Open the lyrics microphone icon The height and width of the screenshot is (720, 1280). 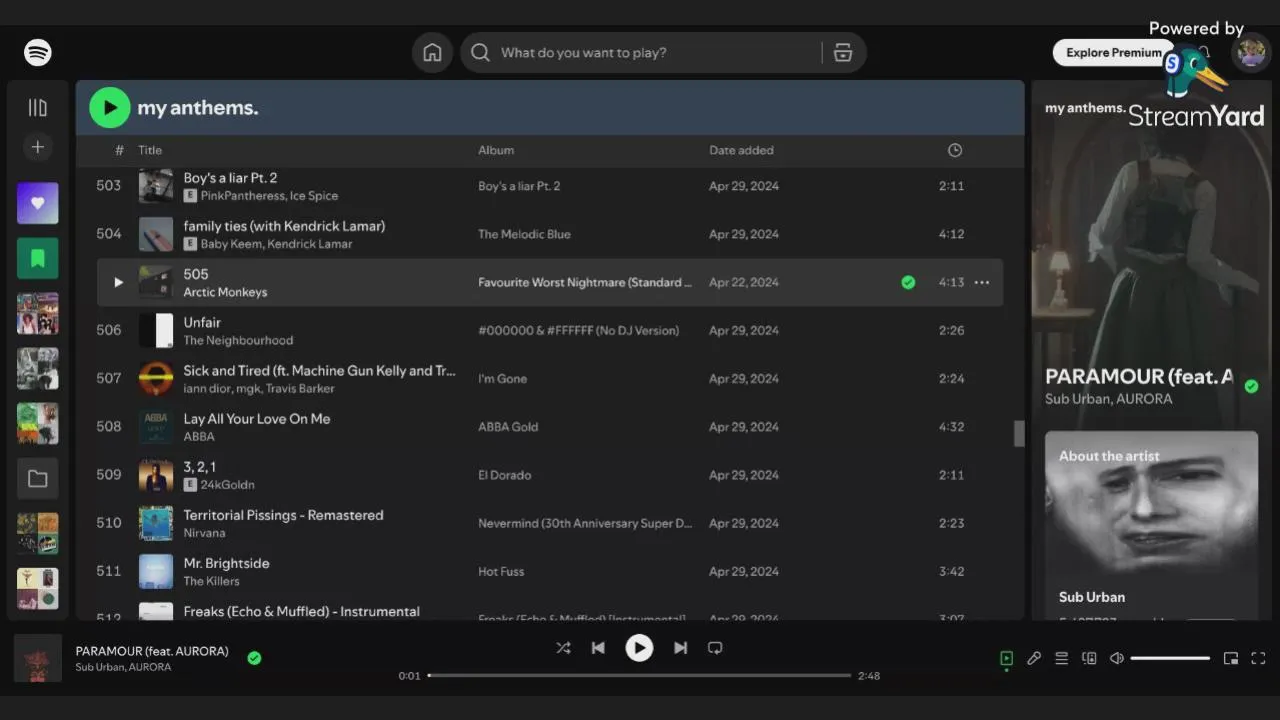coord(1034,658)
